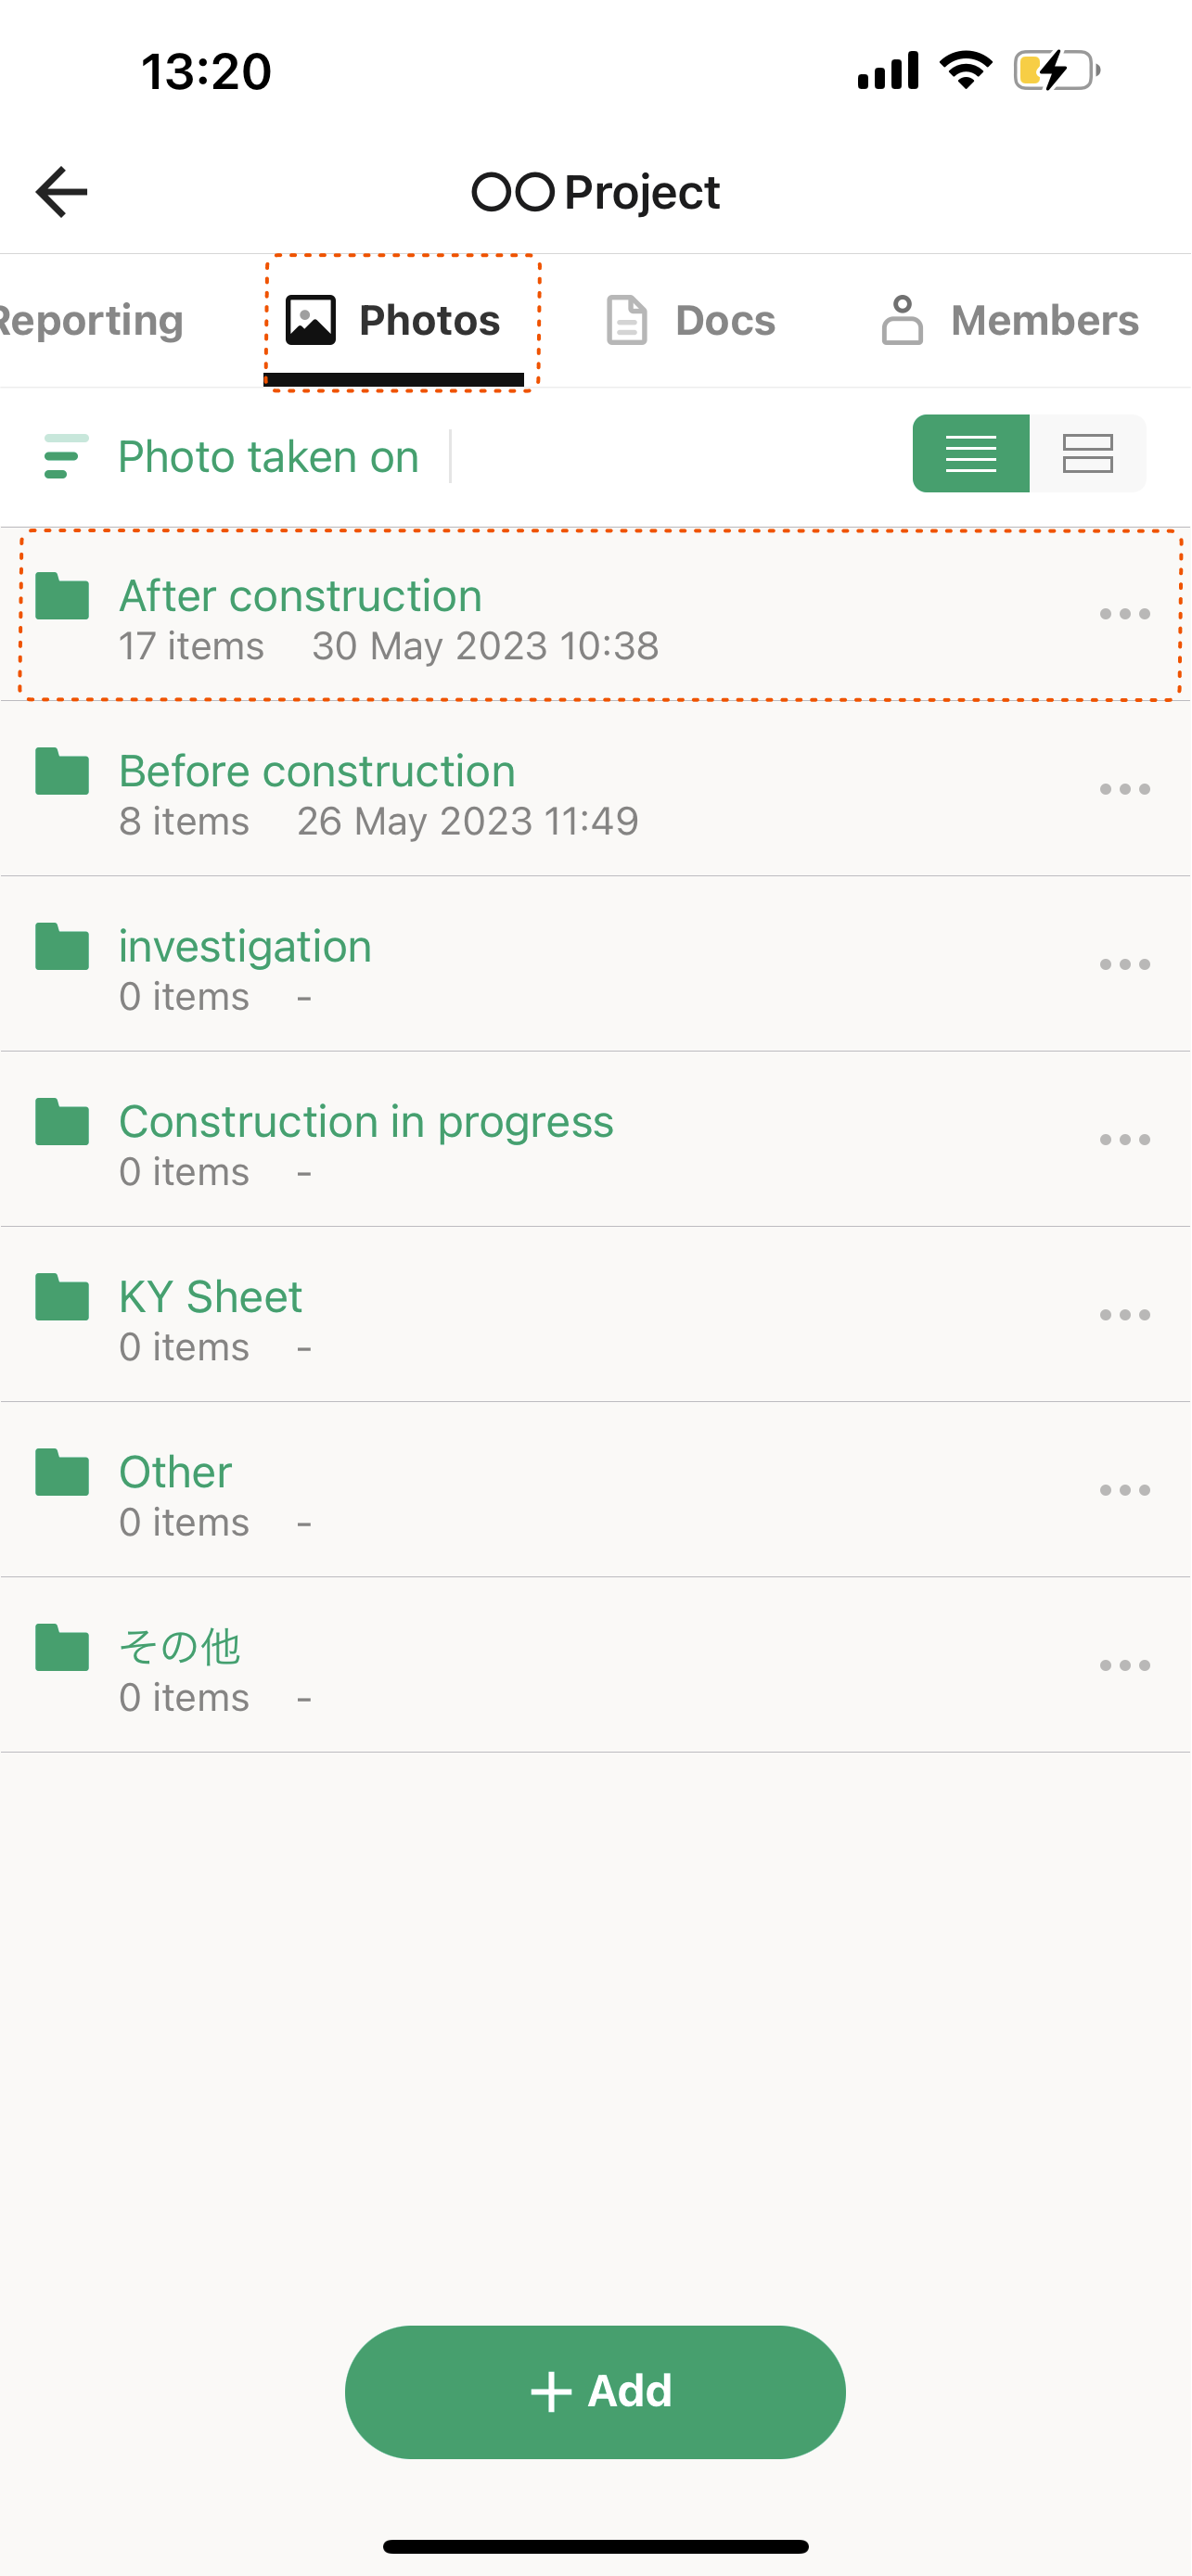Click the その他 folder icon
This screenshot has height=2576, width=1192.
(62, 1648)
